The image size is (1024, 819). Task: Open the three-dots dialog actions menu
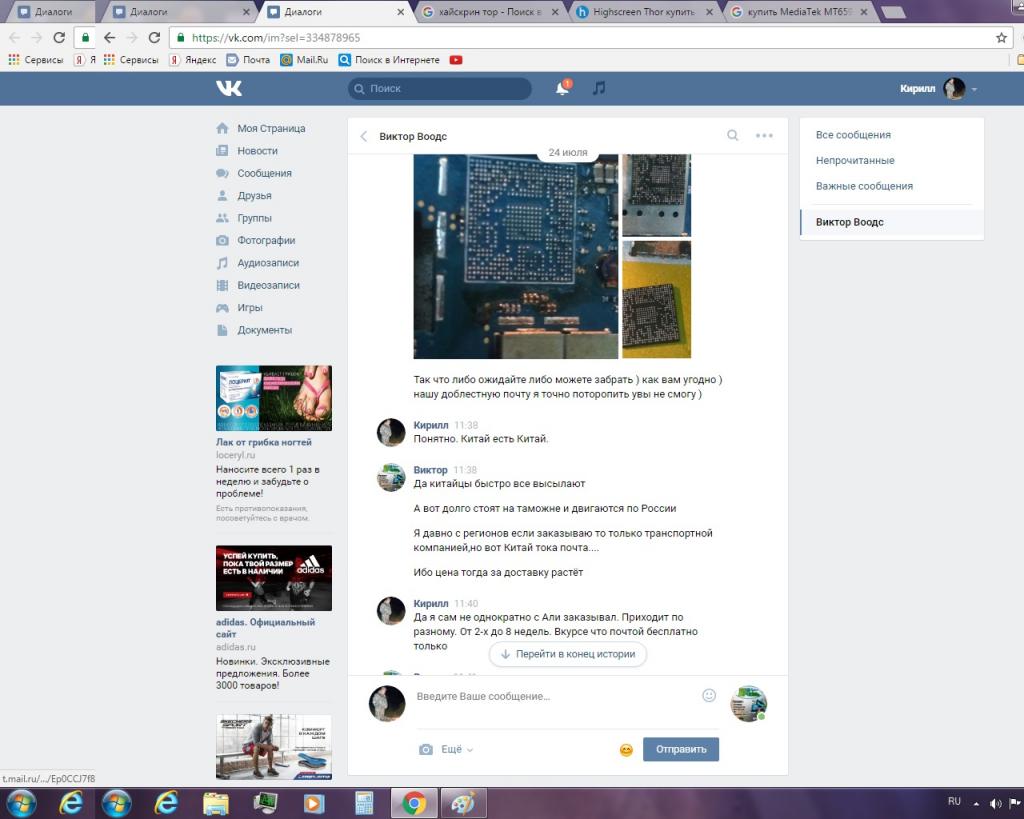point(764,136)
